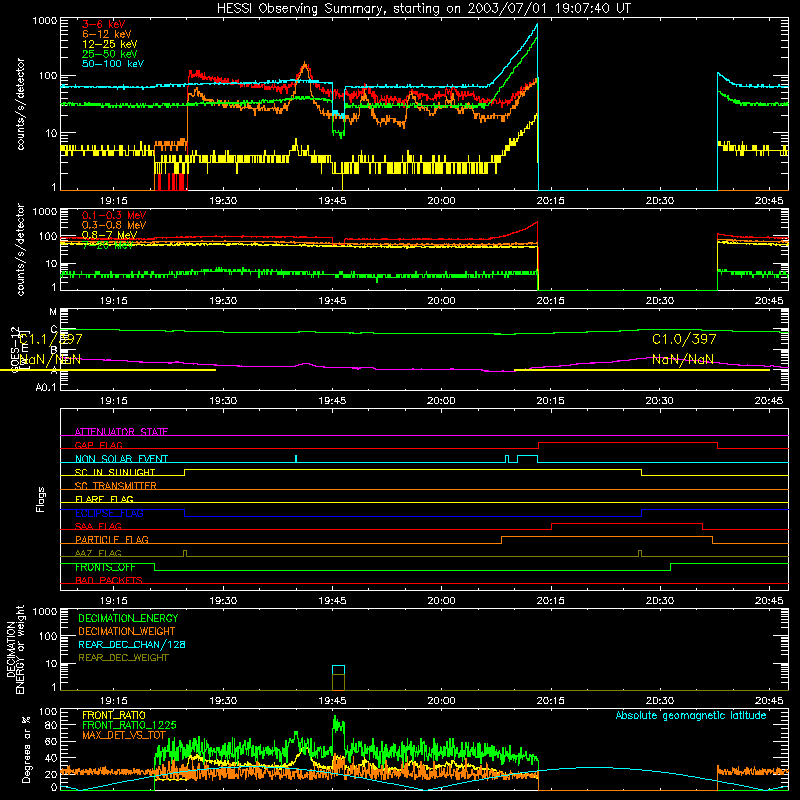The image size is (800, 800).
Task: Click the NON_SOLAR_EVENT flag label
Action: [x=121, y=459]
